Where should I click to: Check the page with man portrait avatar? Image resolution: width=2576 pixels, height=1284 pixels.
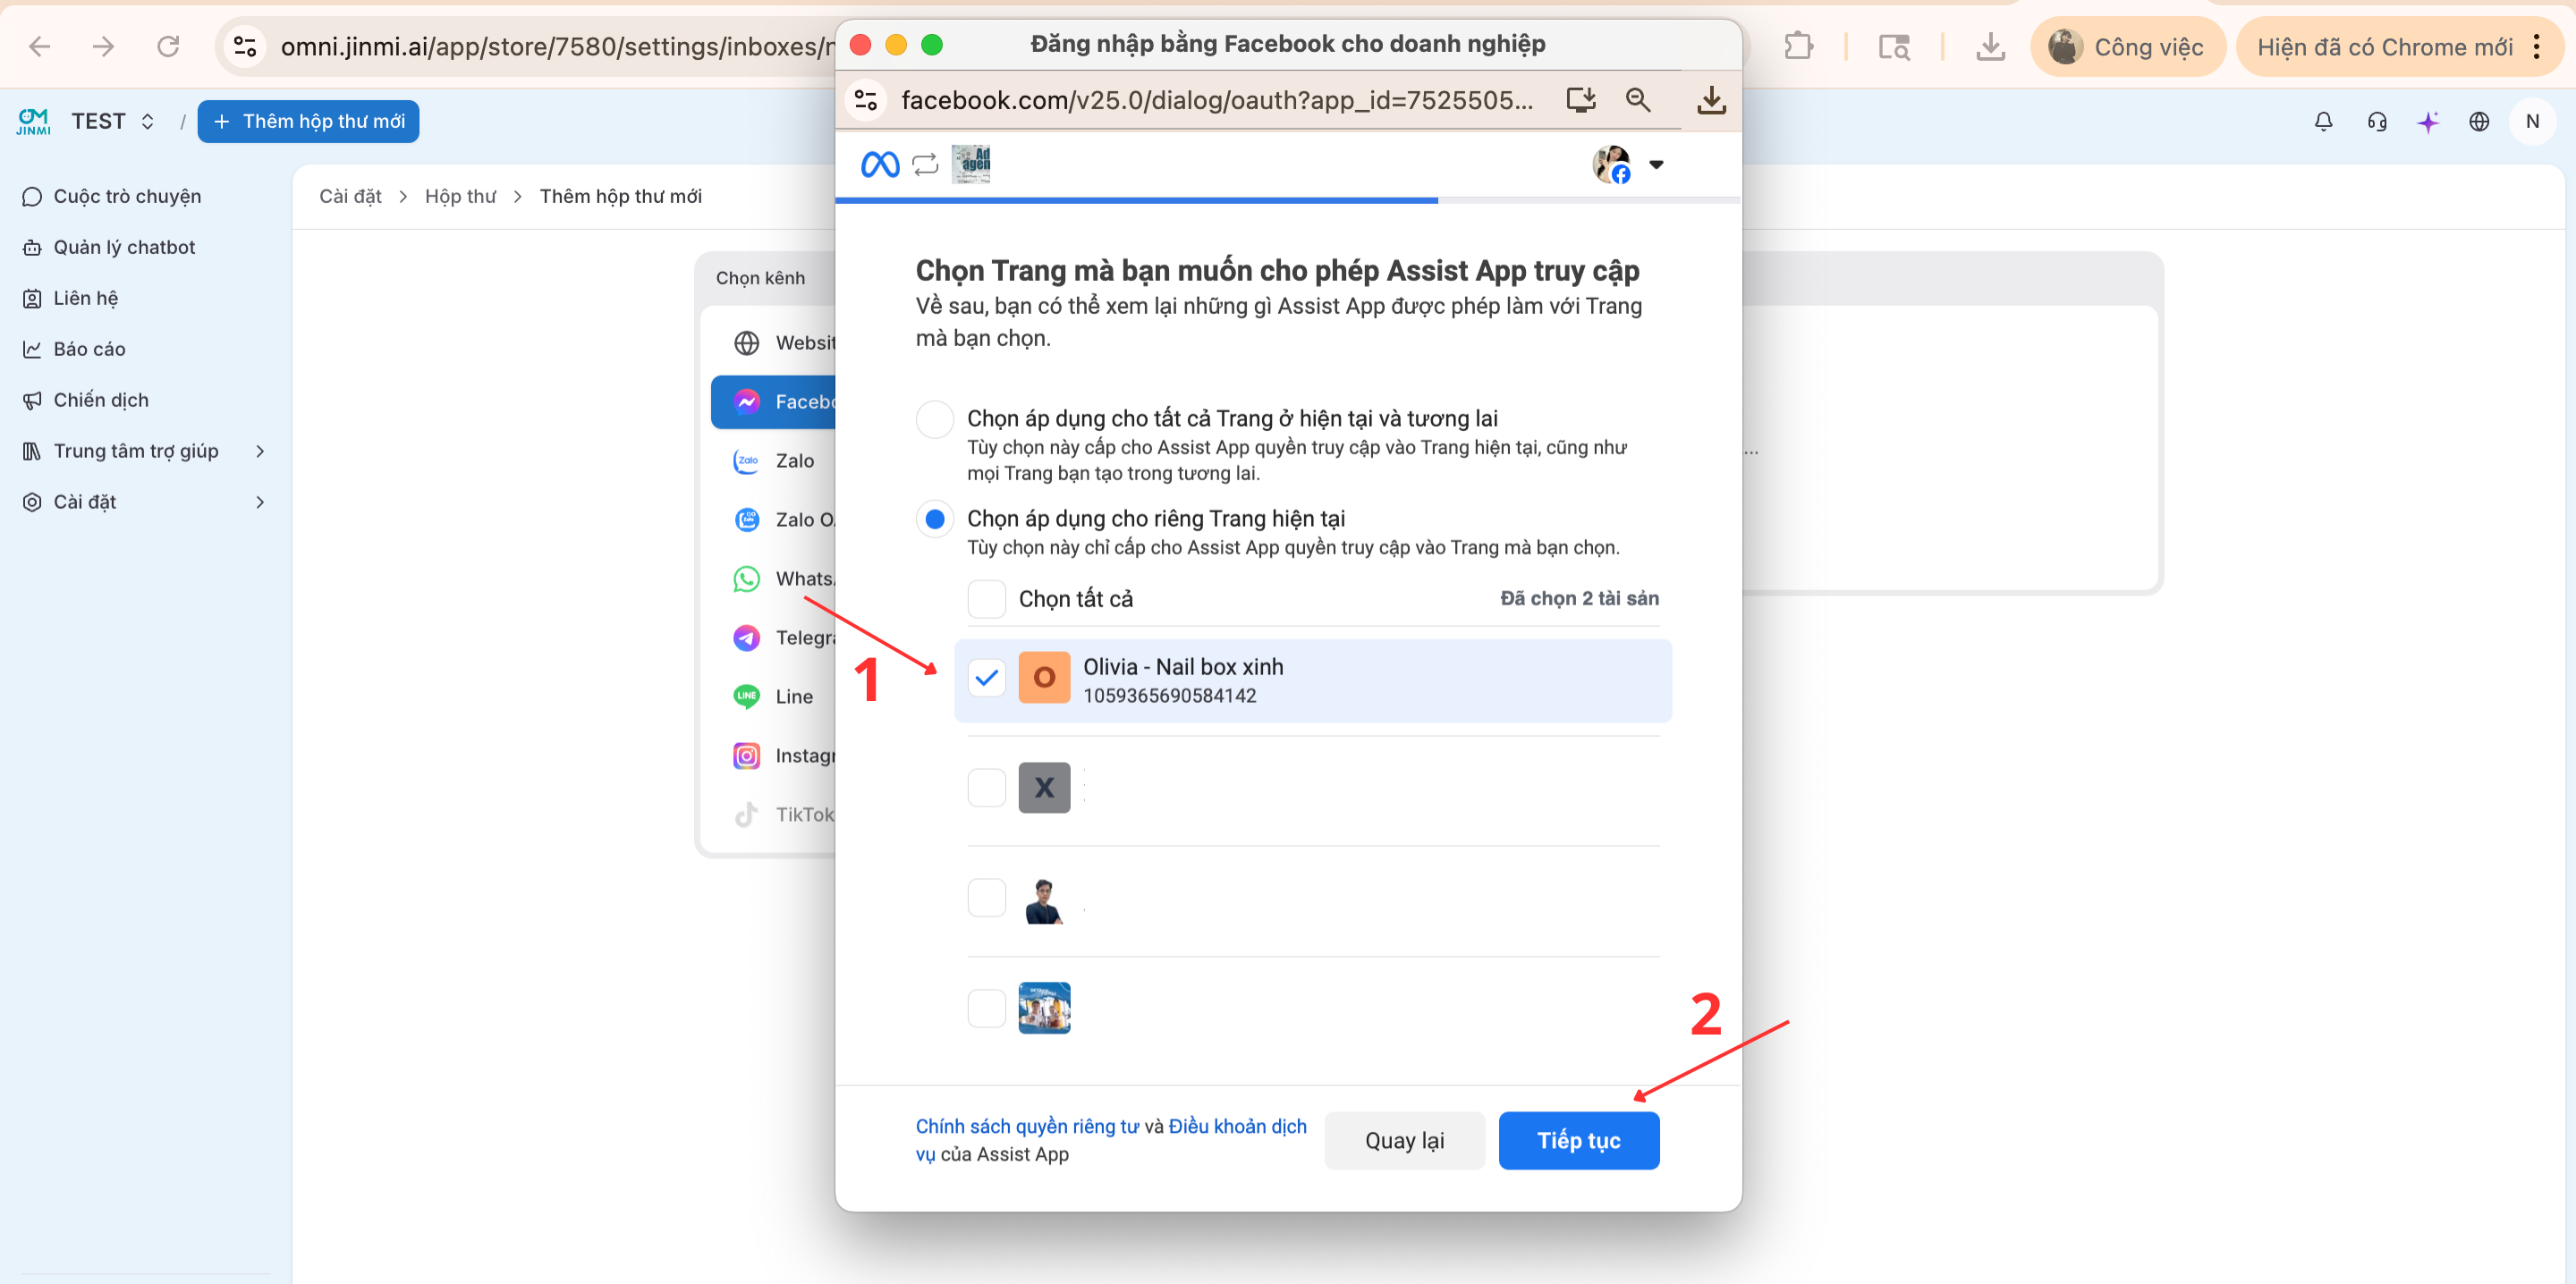pyautogui.click(x=987, y=898)
